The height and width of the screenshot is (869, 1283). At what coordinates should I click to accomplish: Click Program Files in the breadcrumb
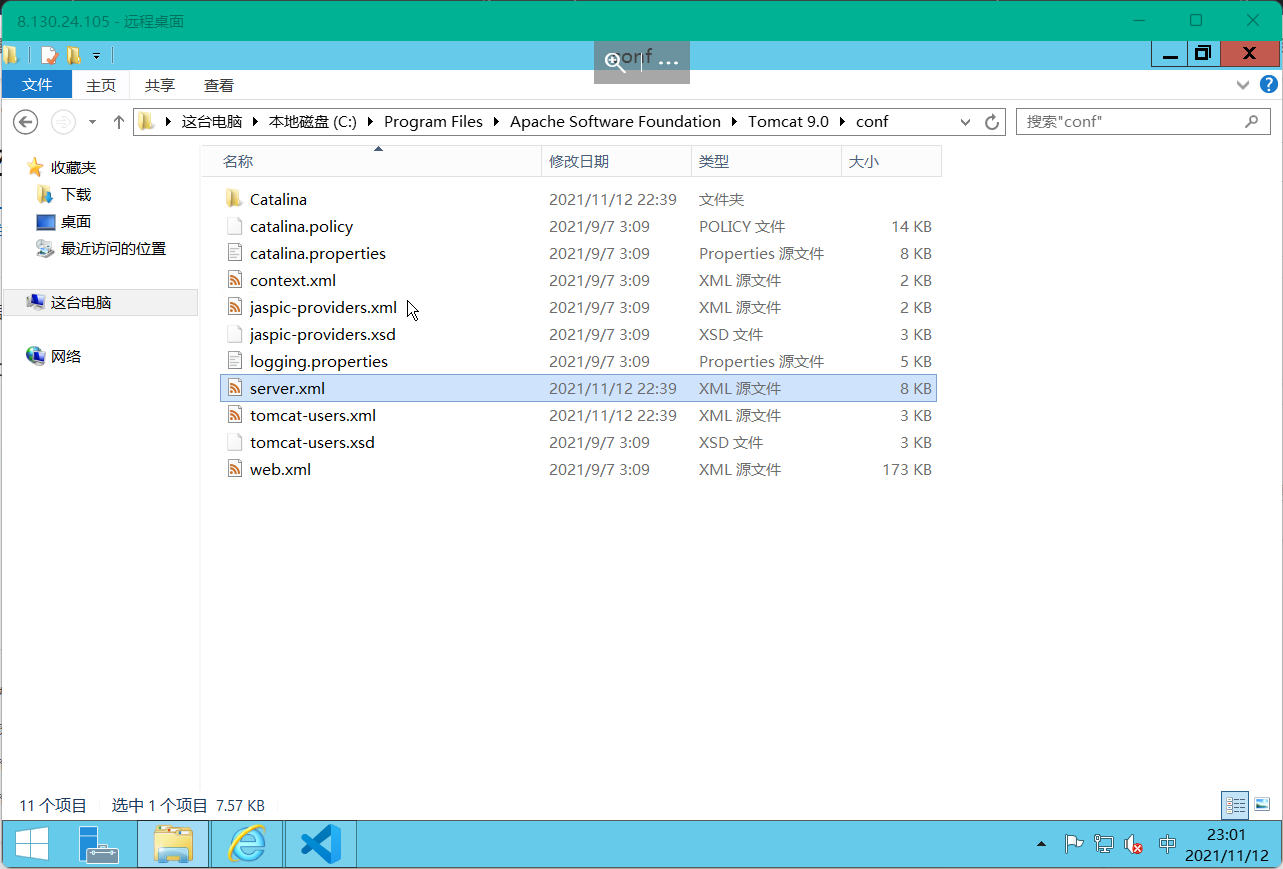433,122
